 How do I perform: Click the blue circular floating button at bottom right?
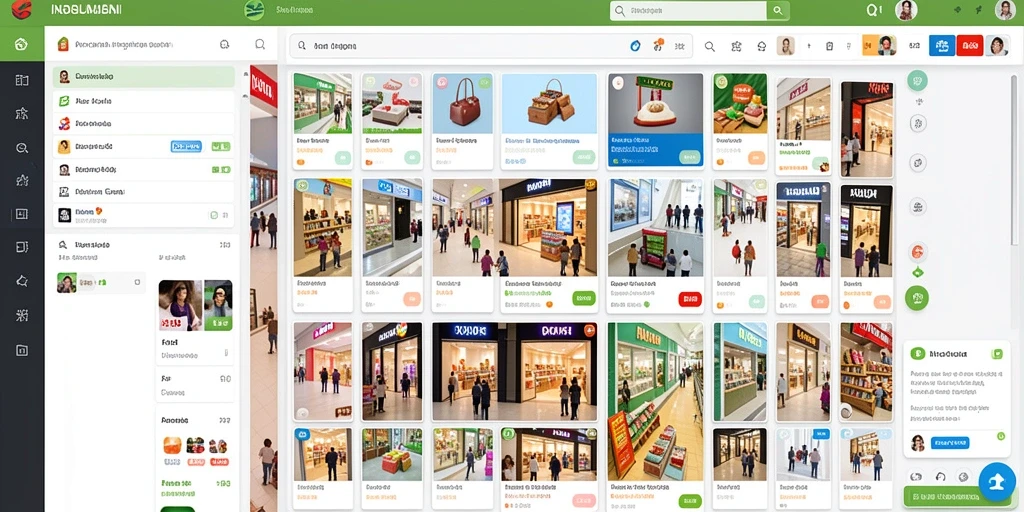(x=997, y=482)
